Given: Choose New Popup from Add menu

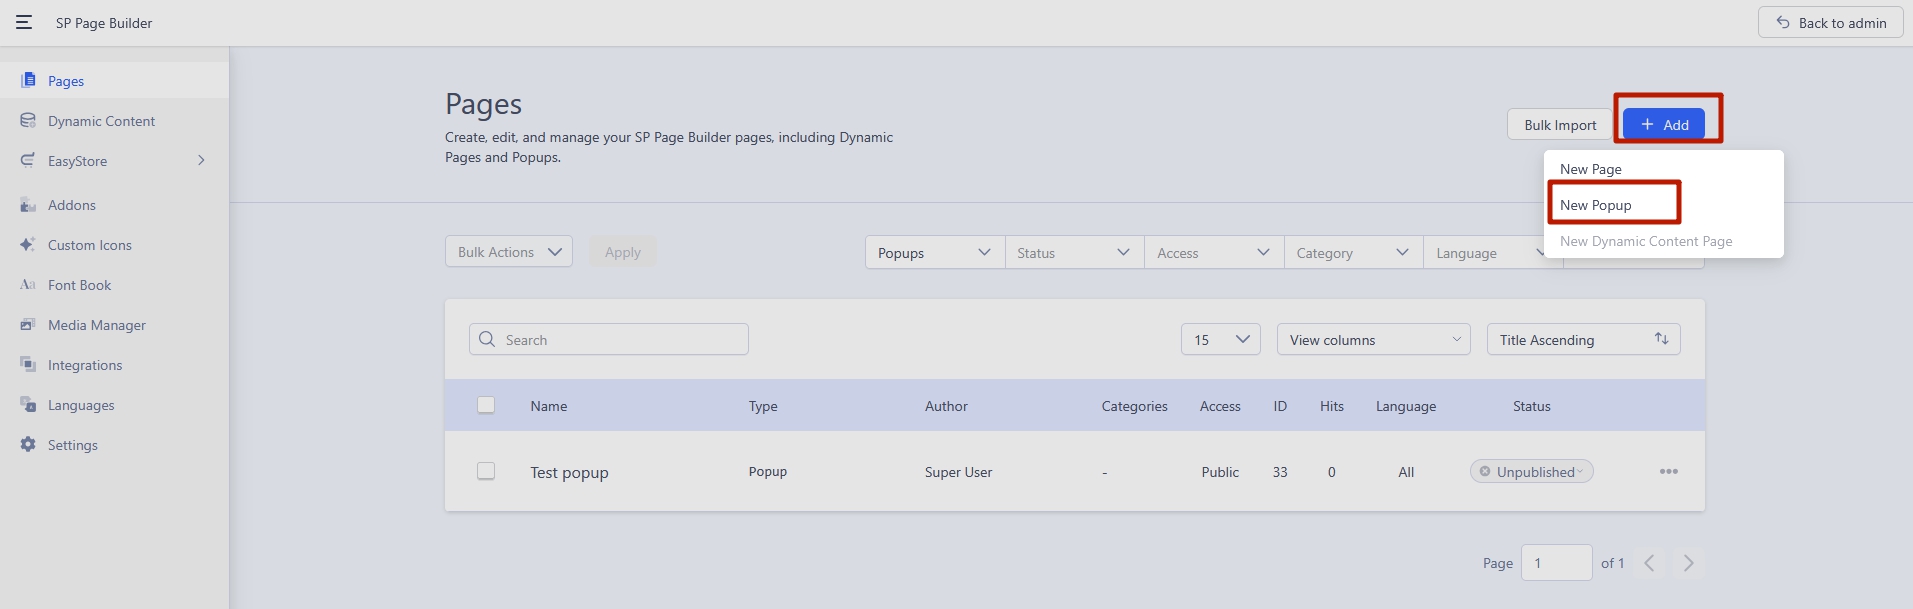Looking at the screenshot, I should [1596, 205].
